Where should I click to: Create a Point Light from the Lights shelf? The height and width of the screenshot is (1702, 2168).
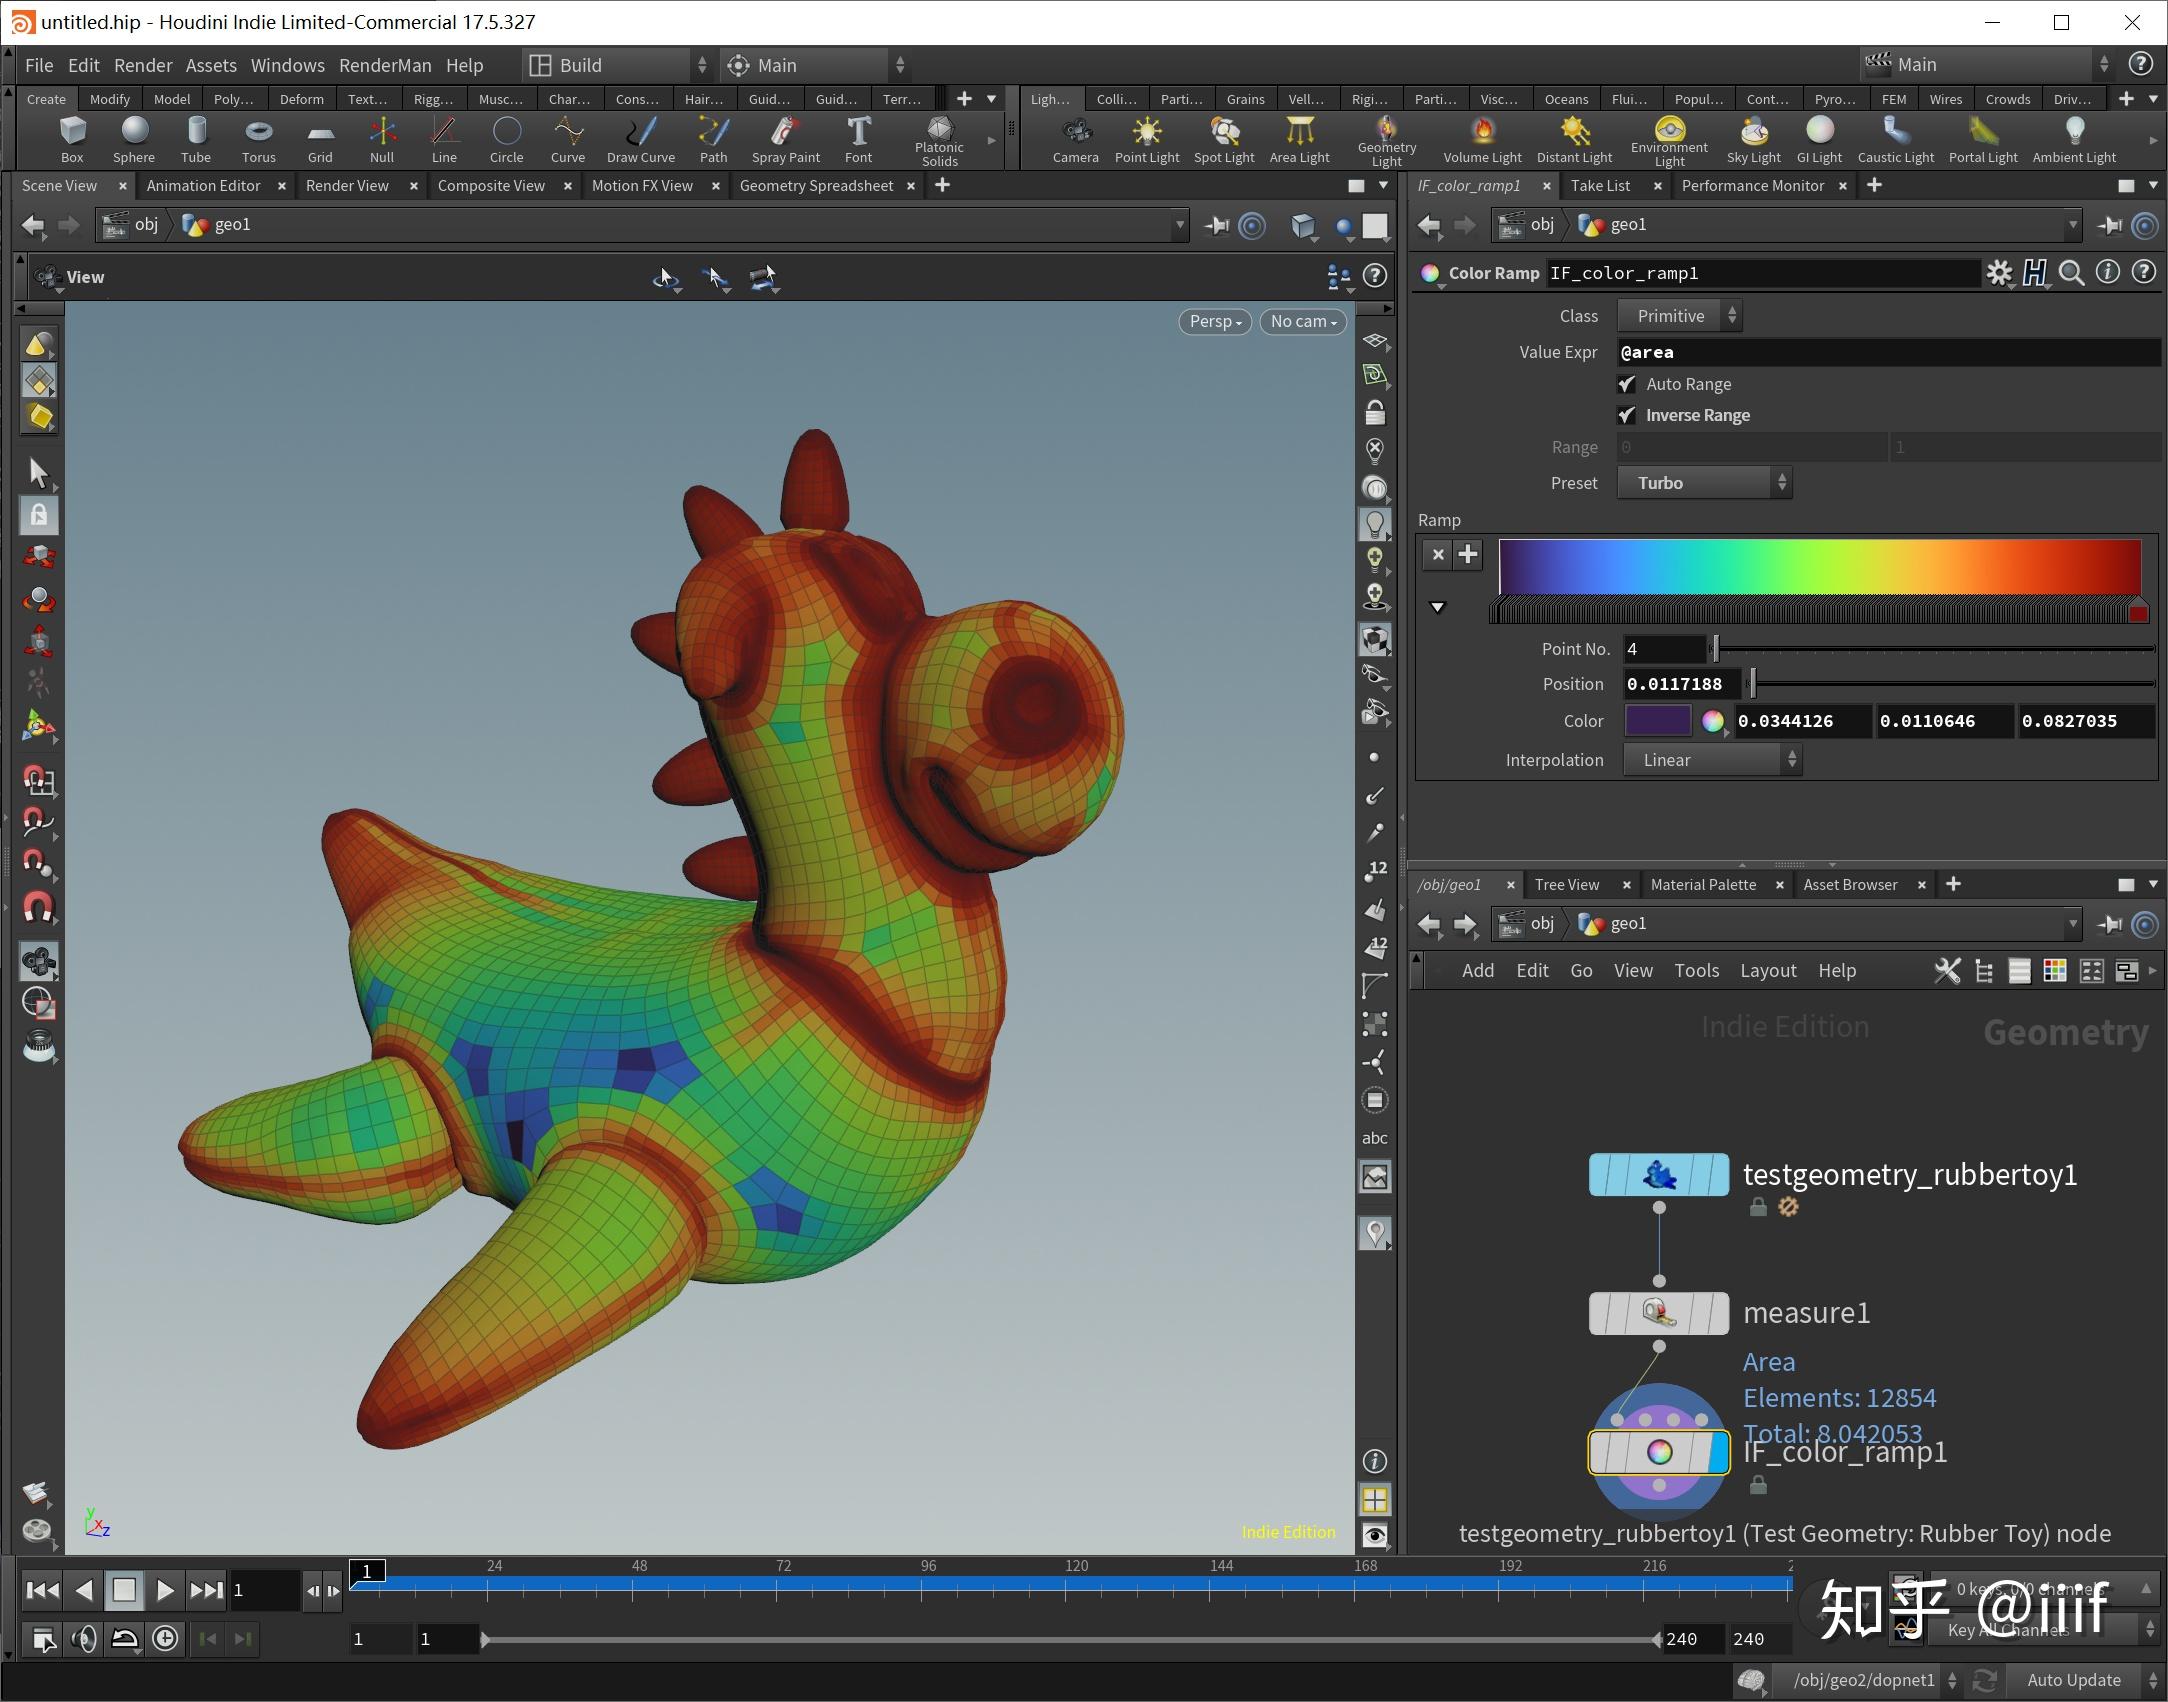1147,138
